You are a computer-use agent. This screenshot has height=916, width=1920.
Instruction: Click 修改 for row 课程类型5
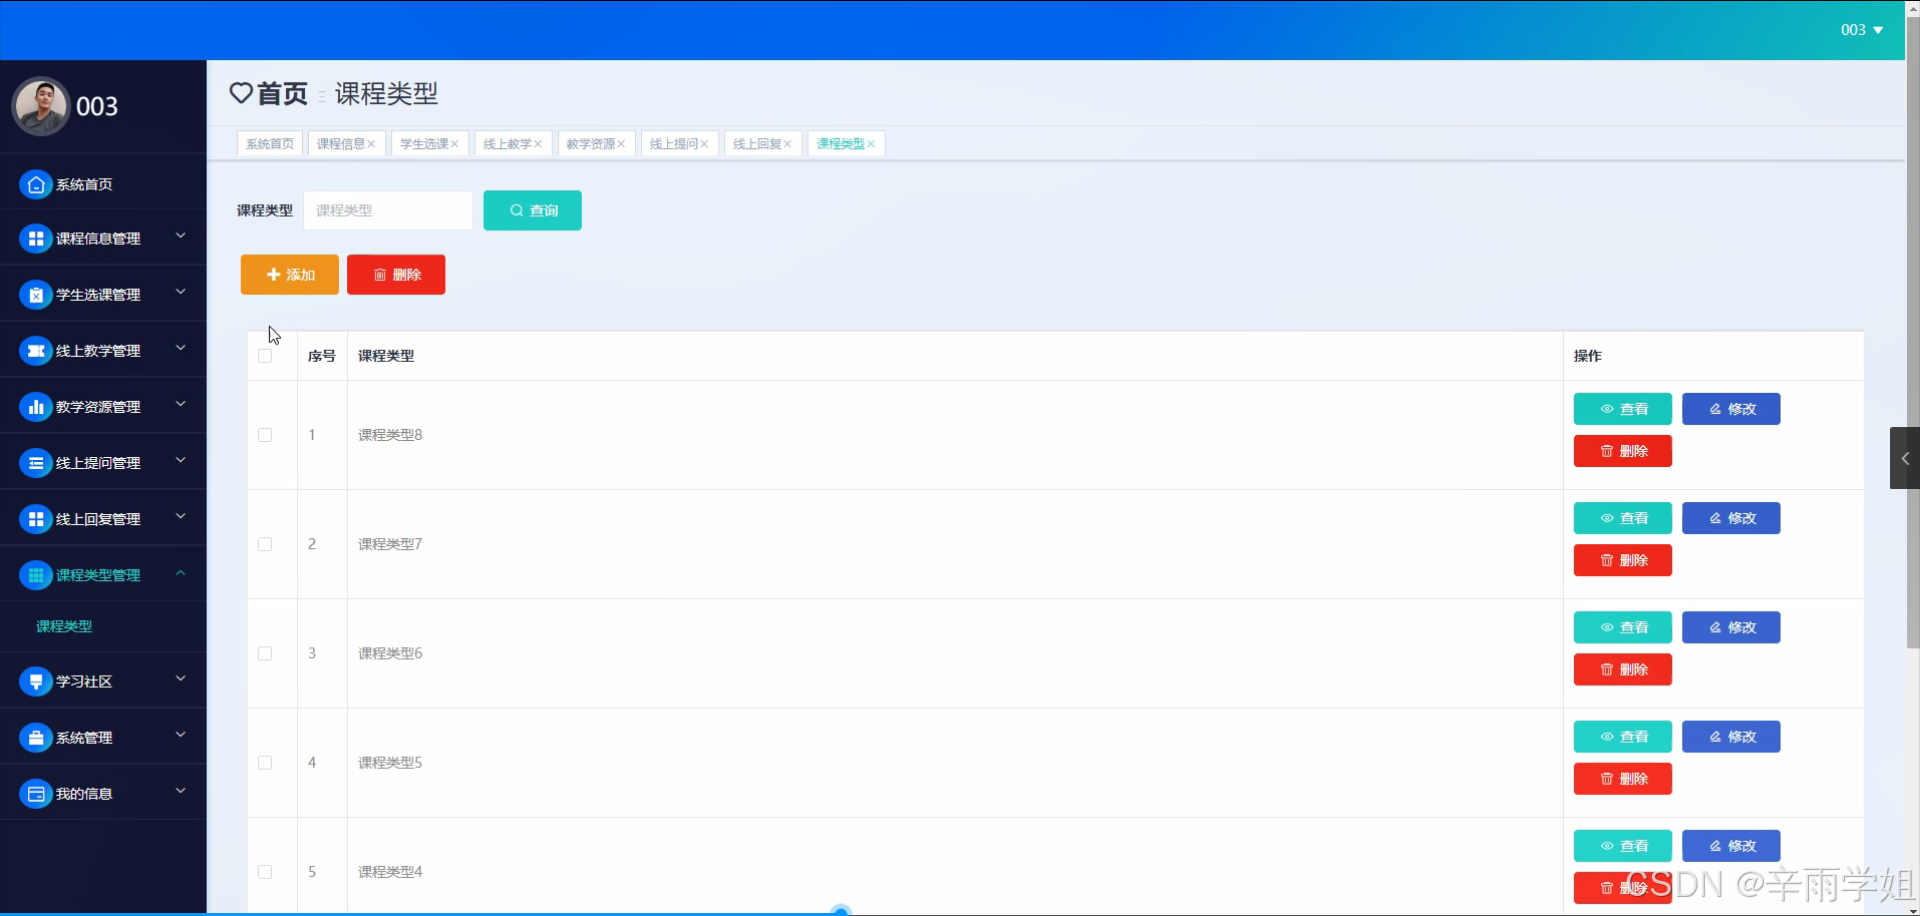pos(1731,736)
